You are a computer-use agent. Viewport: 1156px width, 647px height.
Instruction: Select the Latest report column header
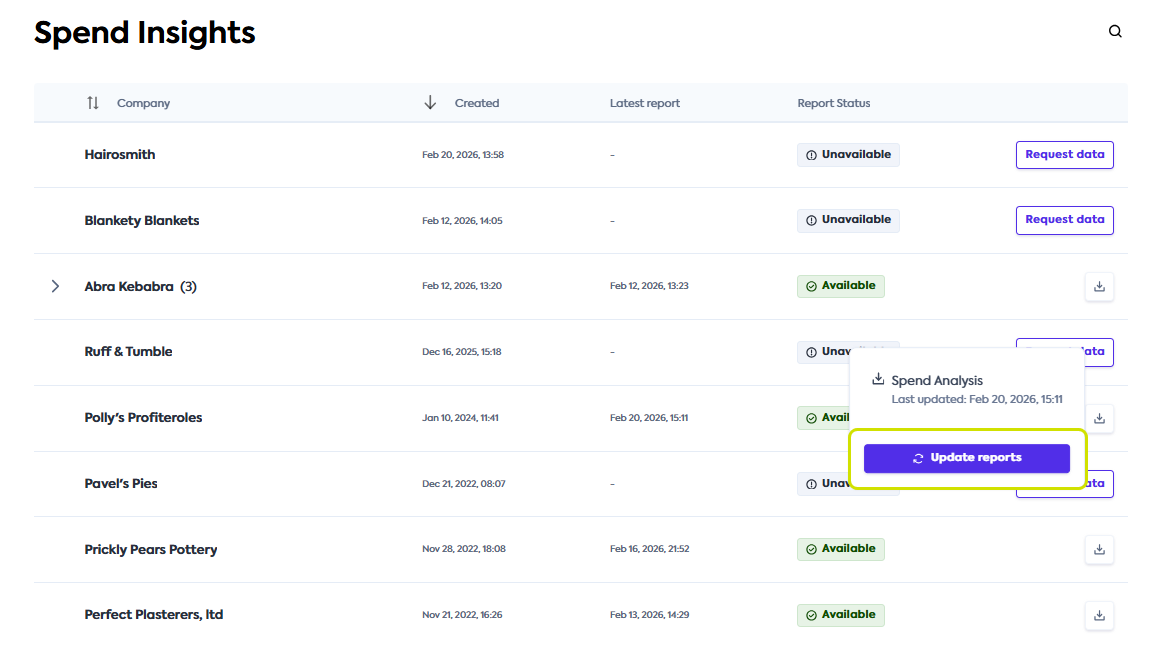644,103
